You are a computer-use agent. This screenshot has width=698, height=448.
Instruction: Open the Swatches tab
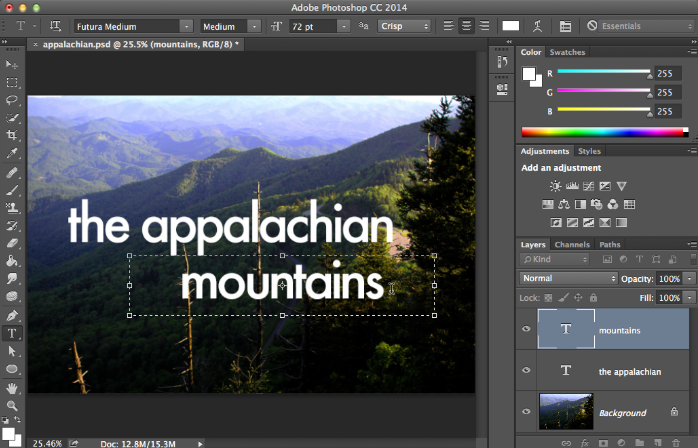coord(568,52)
